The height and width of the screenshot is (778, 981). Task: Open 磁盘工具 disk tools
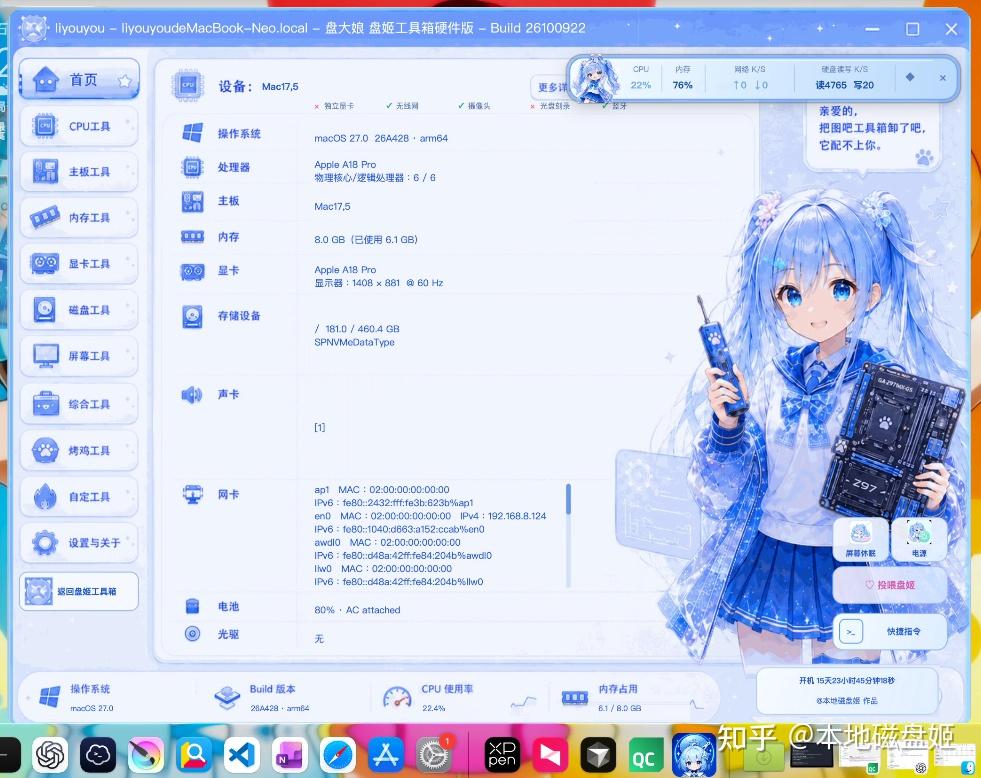[x=79, y=310]
